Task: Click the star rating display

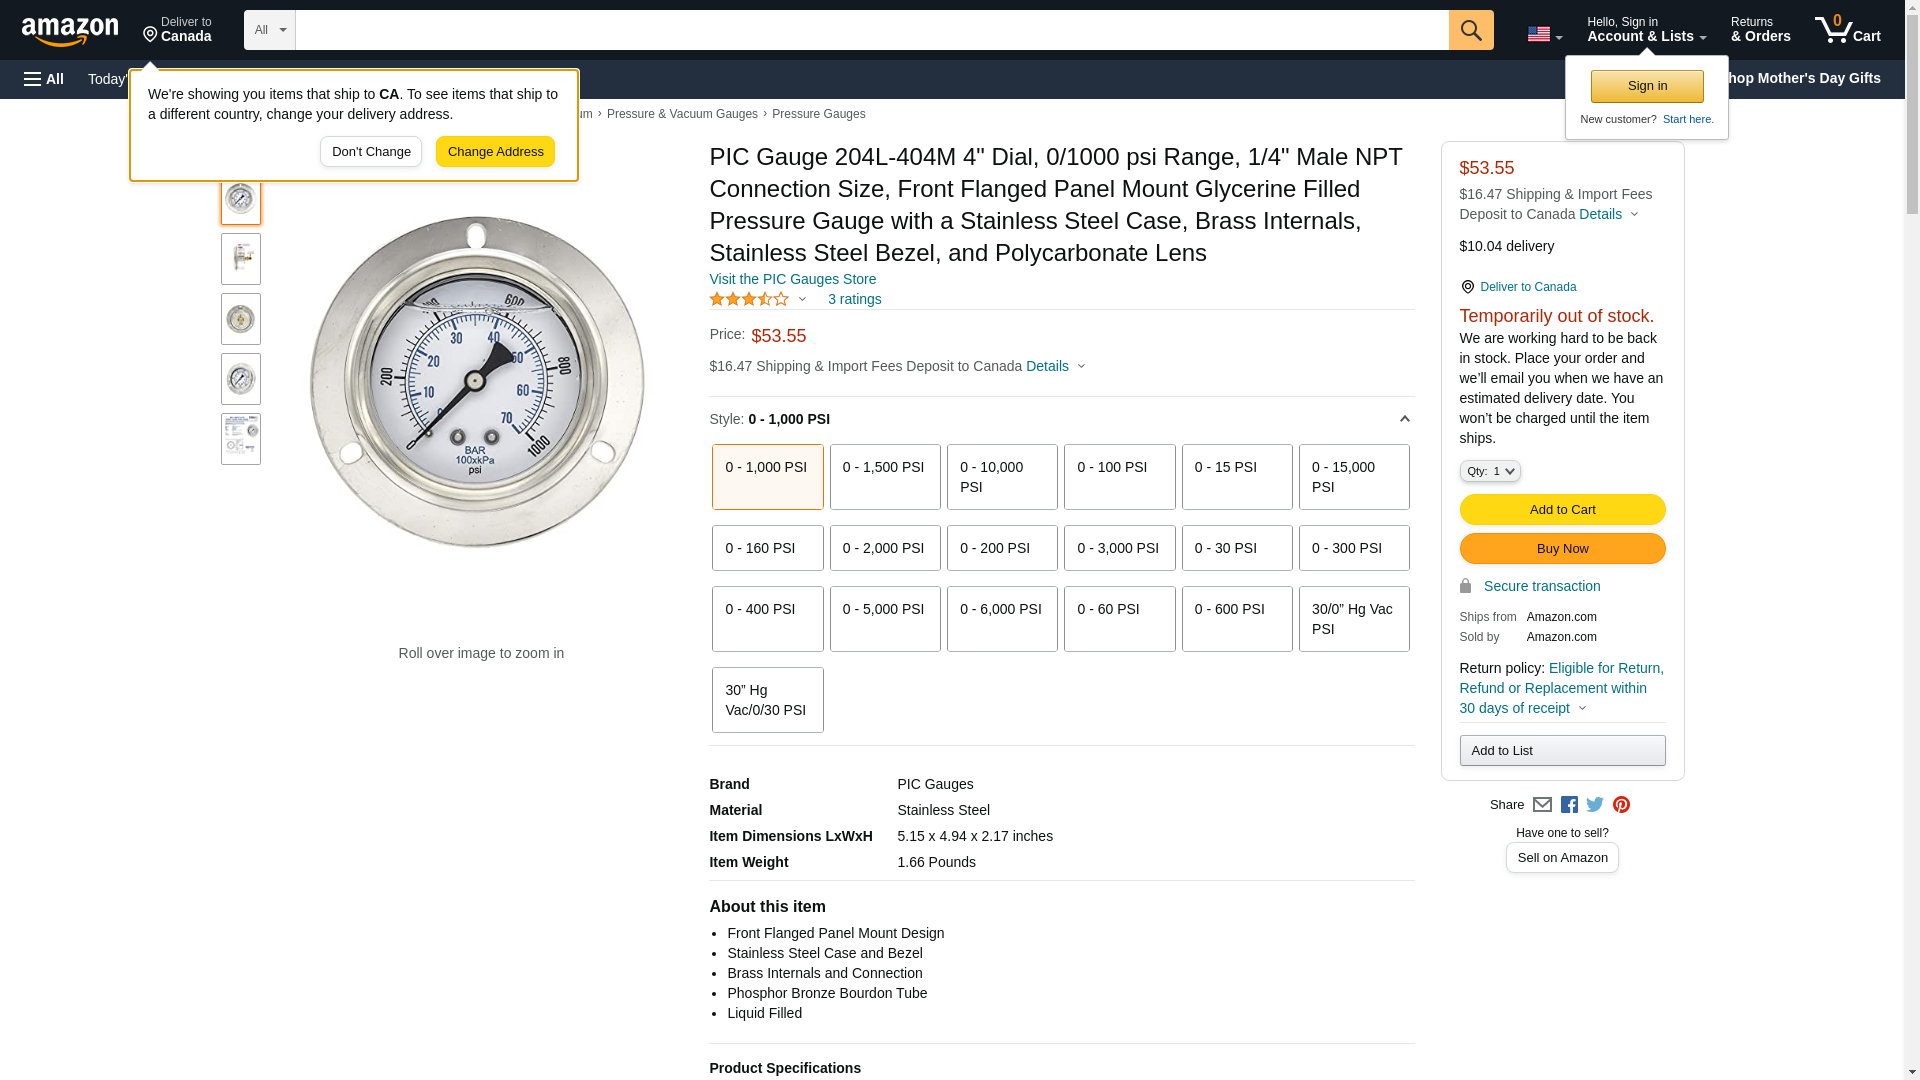Action: (x=749, y=299)
